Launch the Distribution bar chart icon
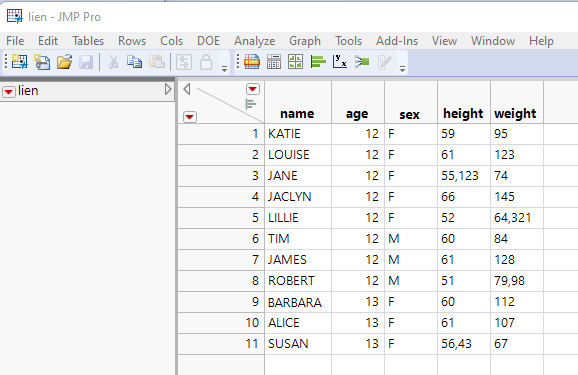This screenshot has width=578, height=375. (318, 62)
